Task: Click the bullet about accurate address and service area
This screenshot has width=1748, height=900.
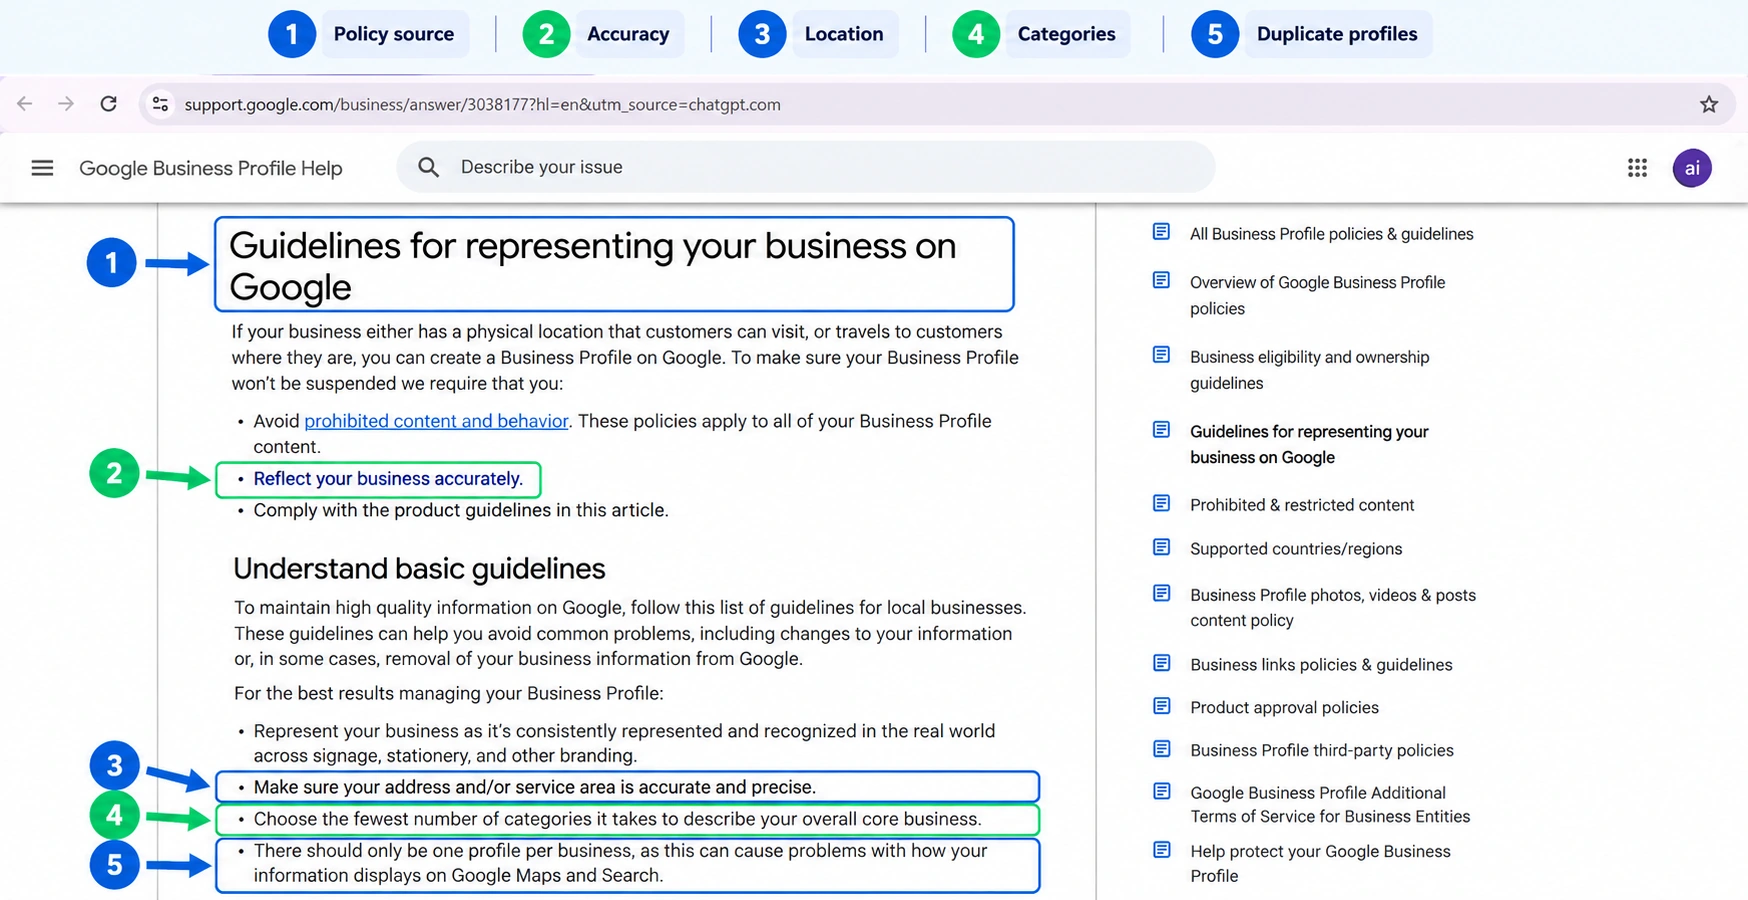Action: pos(535,787)
